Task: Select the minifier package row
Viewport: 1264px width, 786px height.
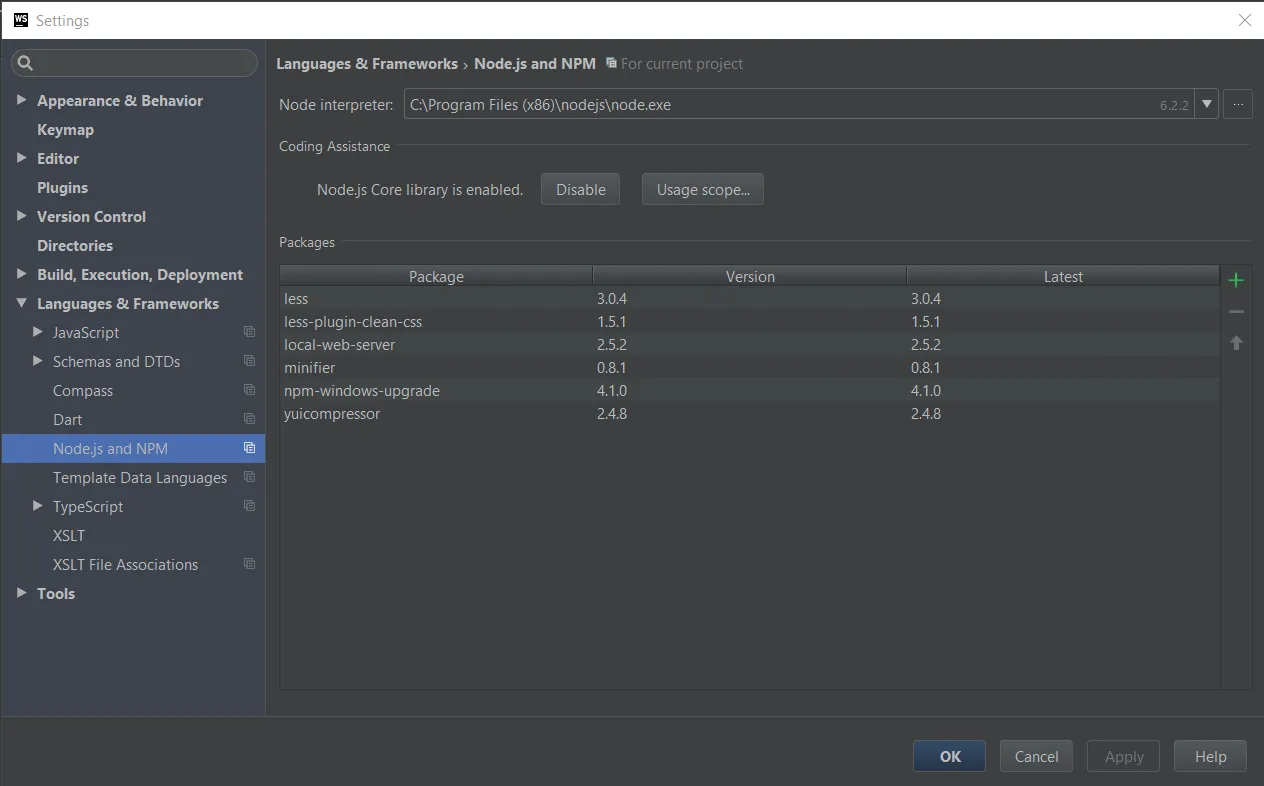Action: pyautogui.click(x=750, y=367)
